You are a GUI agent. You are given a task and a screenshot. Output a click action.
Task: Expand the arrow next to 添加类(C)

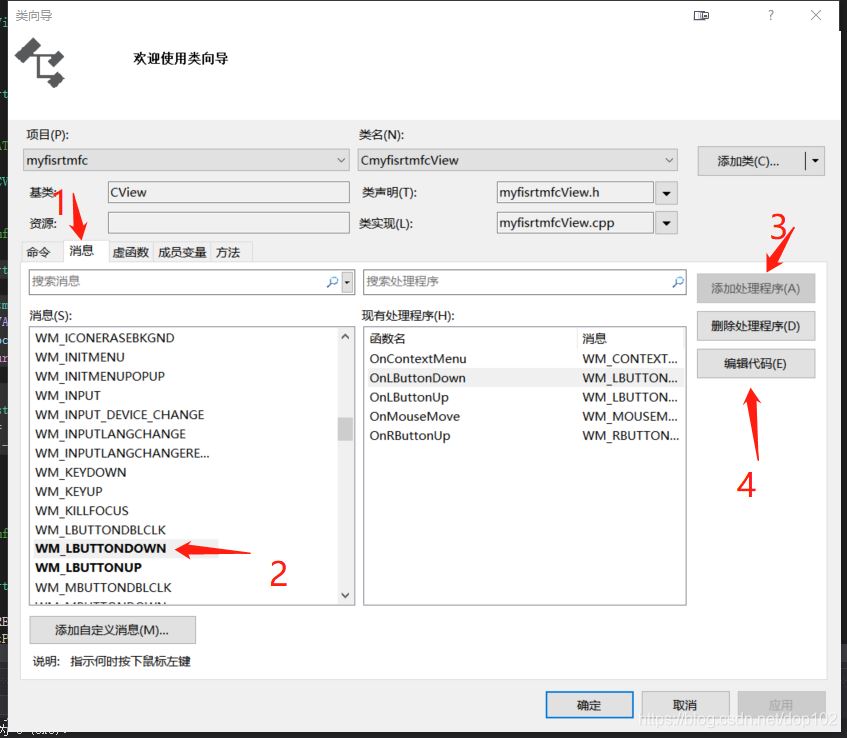(x=815, y=161)
